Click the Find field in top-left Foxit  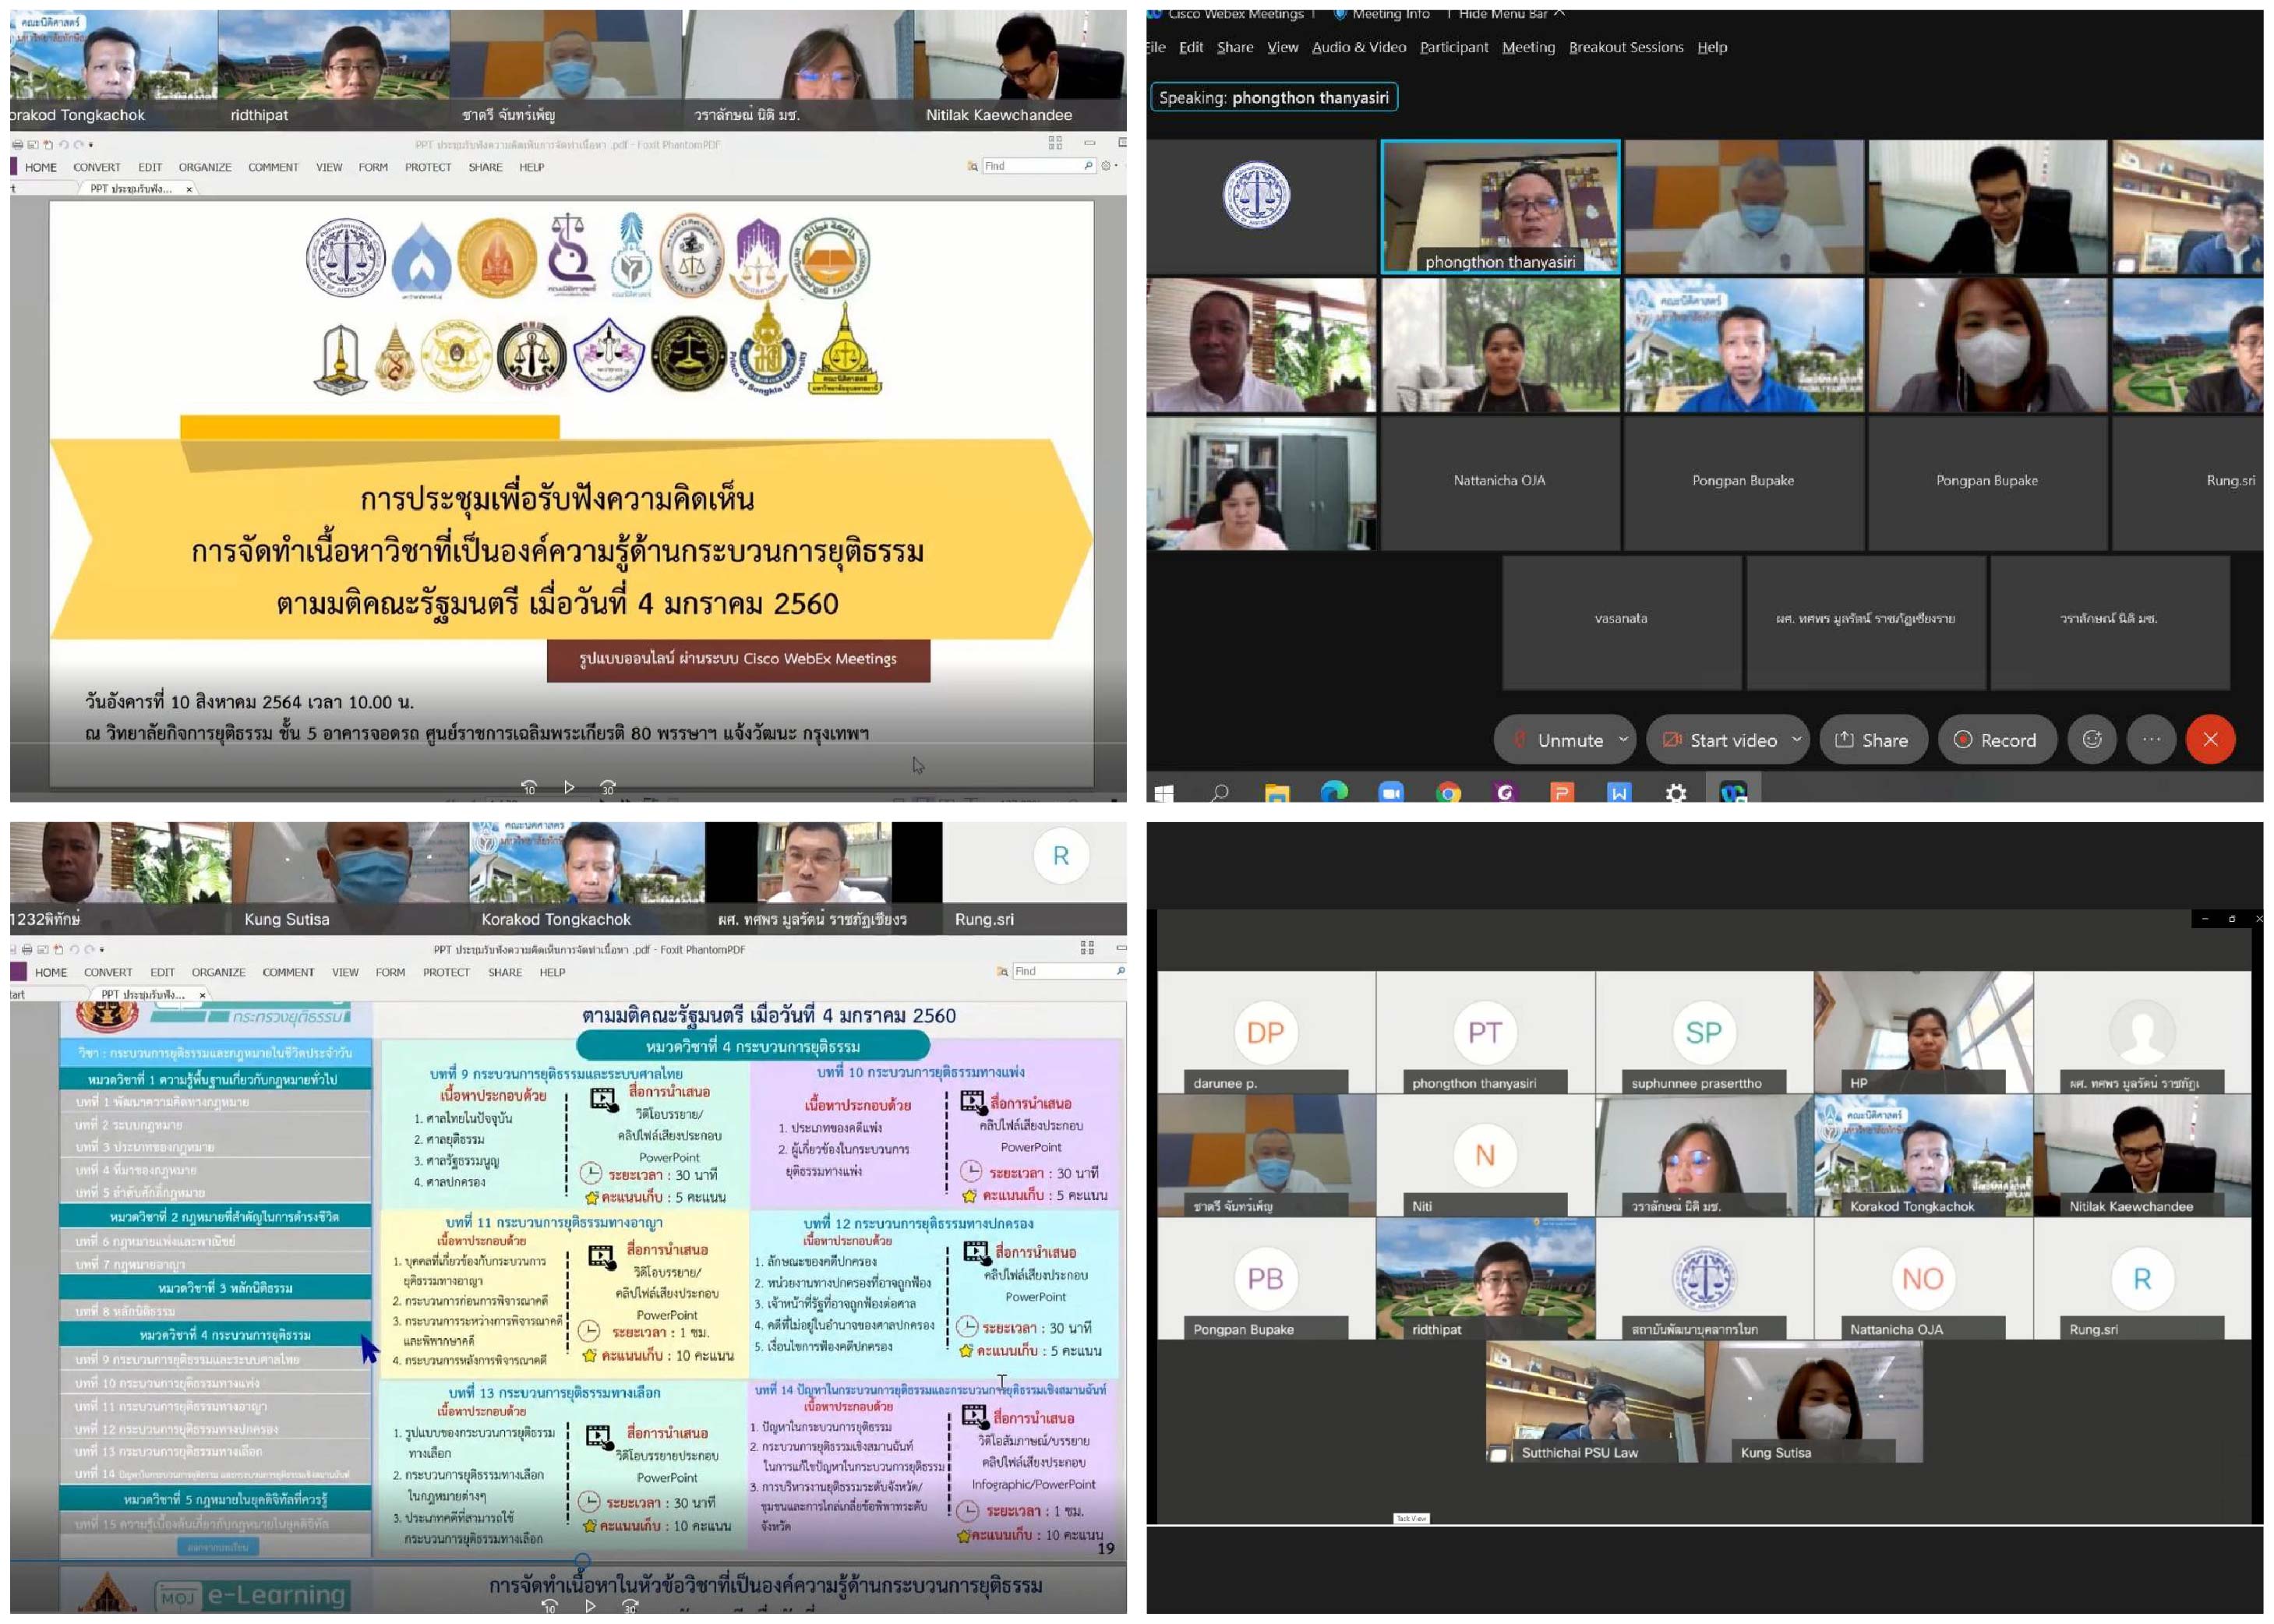pos(1032,166)
